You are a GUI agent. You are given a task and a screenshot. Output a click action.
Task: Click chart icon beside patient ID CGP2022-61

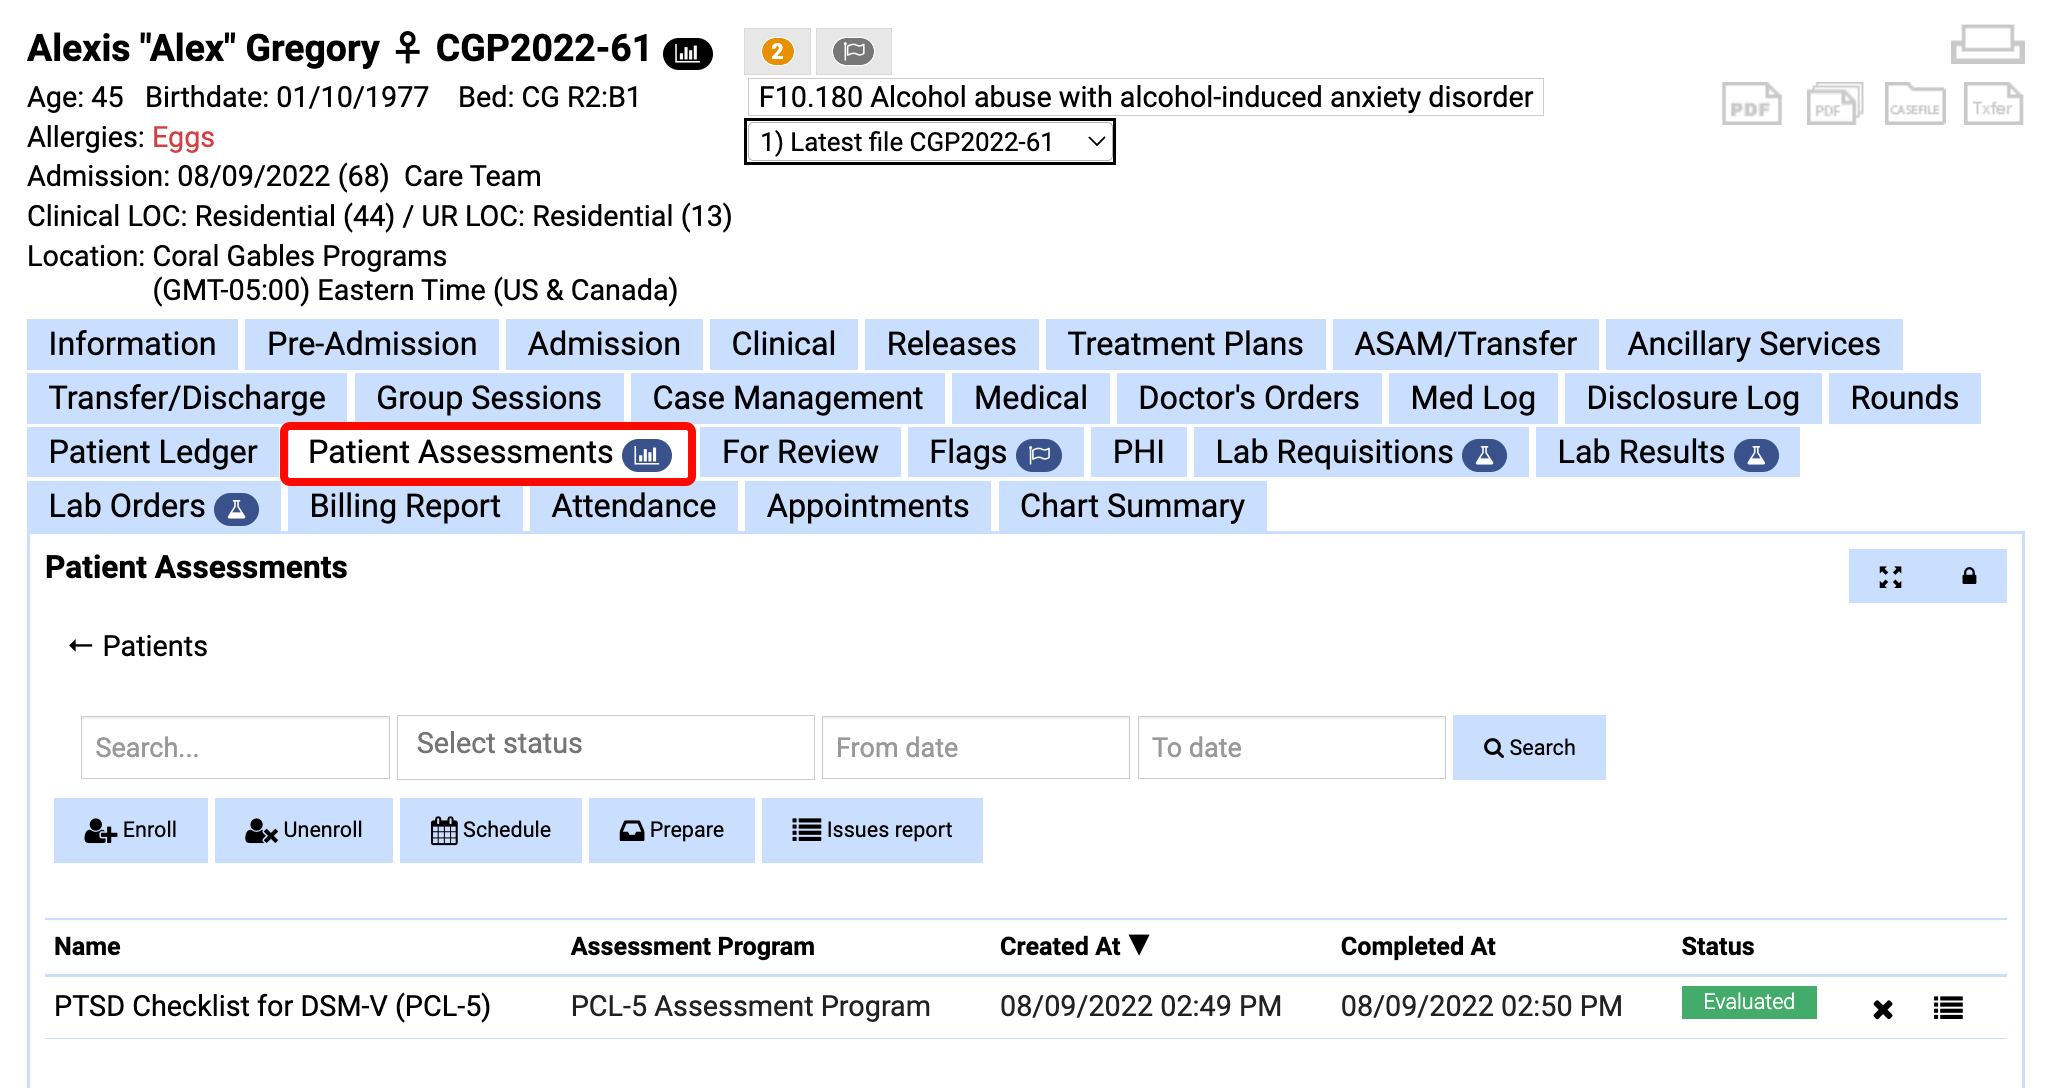[x=688, y=53]
